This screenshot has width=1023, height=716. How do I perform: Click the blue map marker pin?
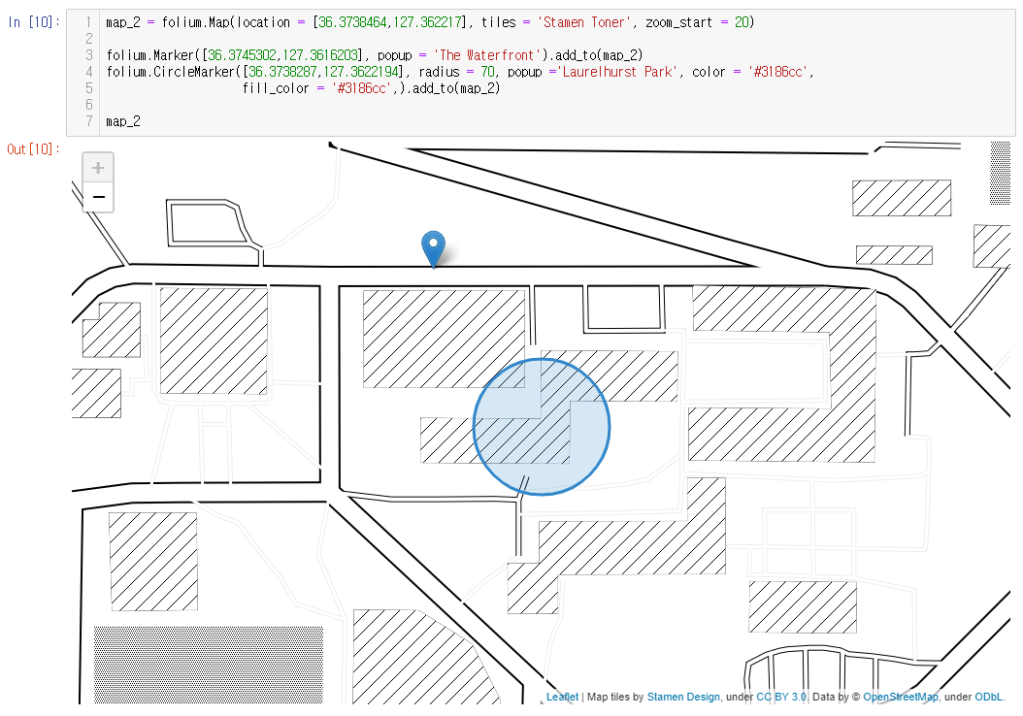(x=432, y=247)
